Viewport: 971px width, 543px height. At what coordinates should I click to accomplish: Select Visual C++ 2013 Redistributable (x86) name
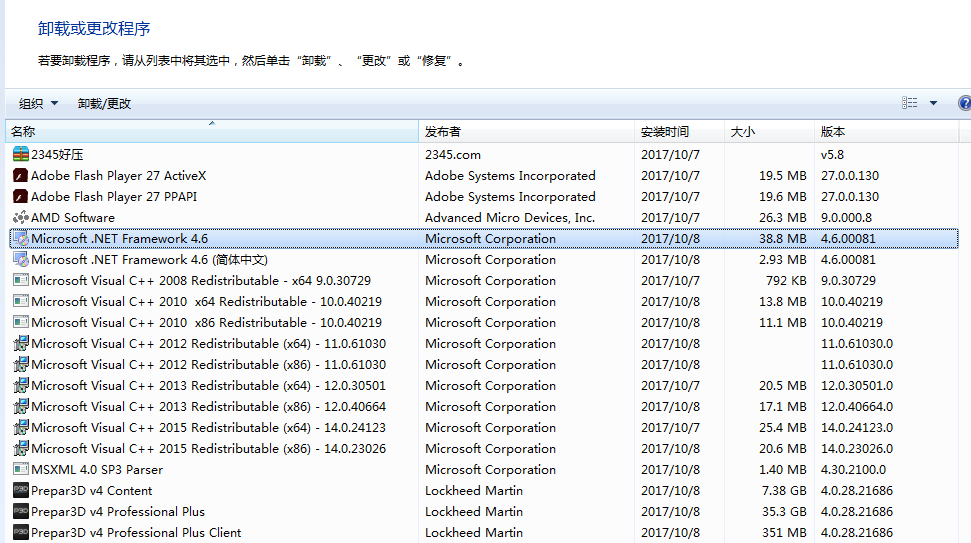[208, 407]
